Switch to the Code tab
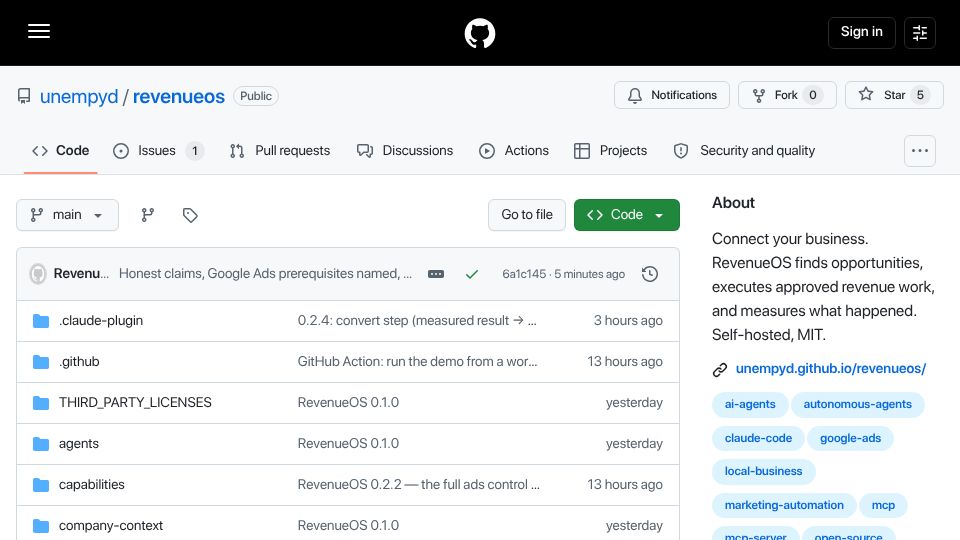Viewport: 960px width, 540px height. point(61,151)
